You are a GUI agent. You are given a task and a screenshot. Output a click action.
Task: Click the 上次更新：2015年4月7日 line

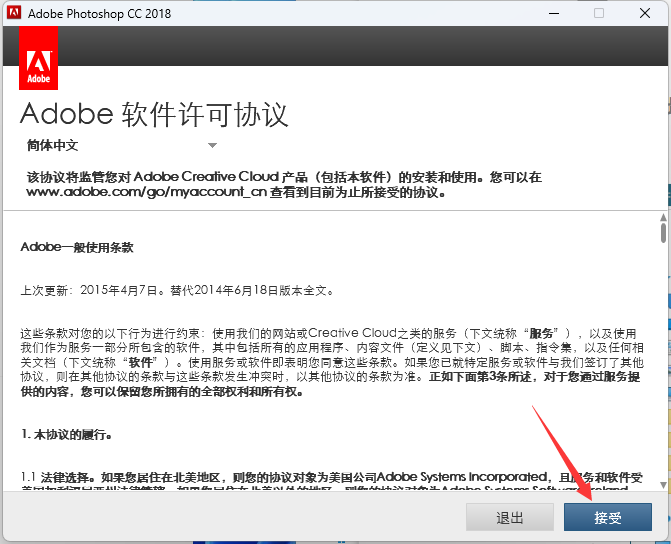pyautogui.click(x=177, y=291)
